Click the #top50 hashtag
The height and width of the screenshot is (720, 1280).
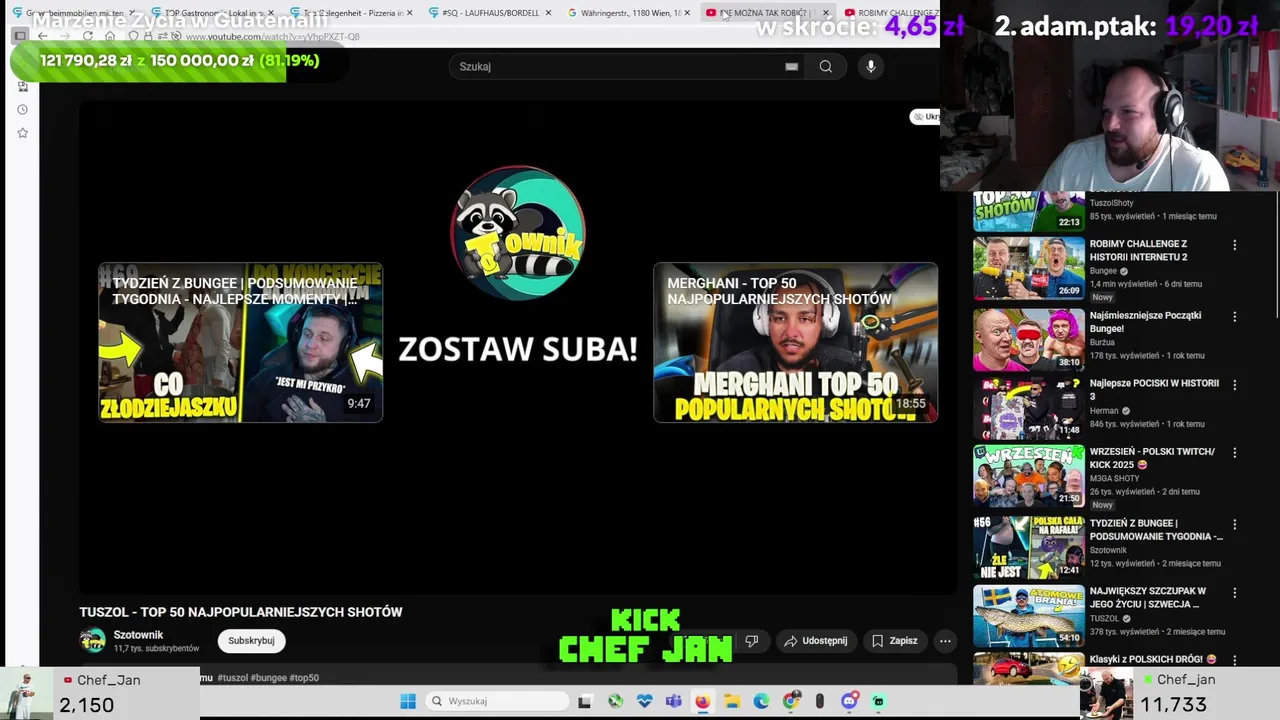click(x=305, y=678)
